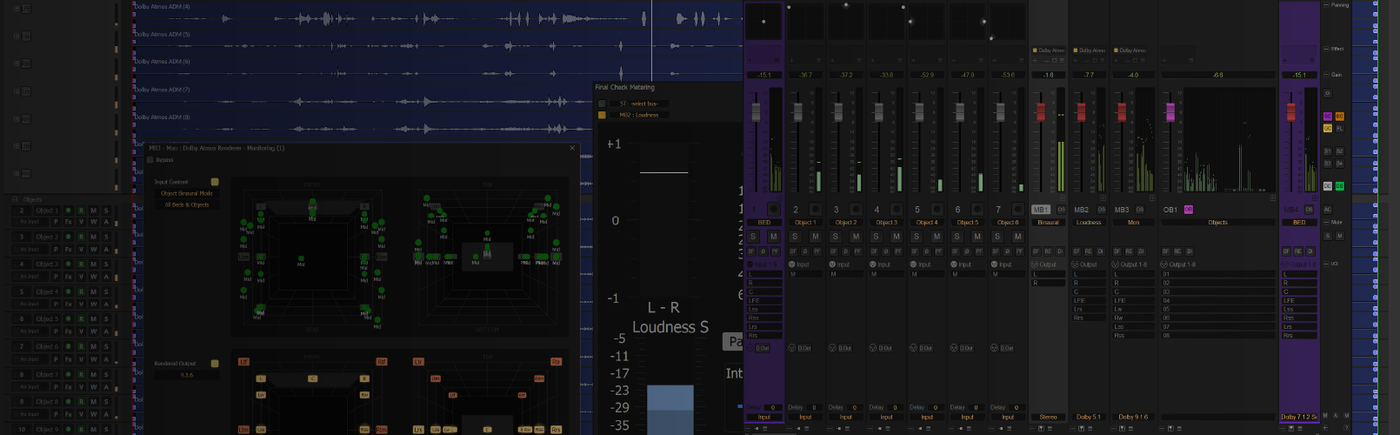Mute the Object 3 mixer channel
The width and height of the screenshot is (1400, 435).
tap(896, 237)
